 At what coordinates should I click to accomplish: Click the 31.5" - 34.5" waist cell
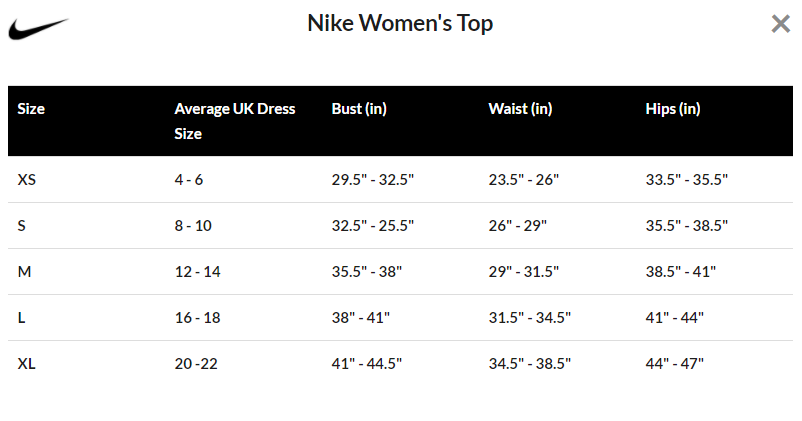pyautogui.click(x=529, y=318)
